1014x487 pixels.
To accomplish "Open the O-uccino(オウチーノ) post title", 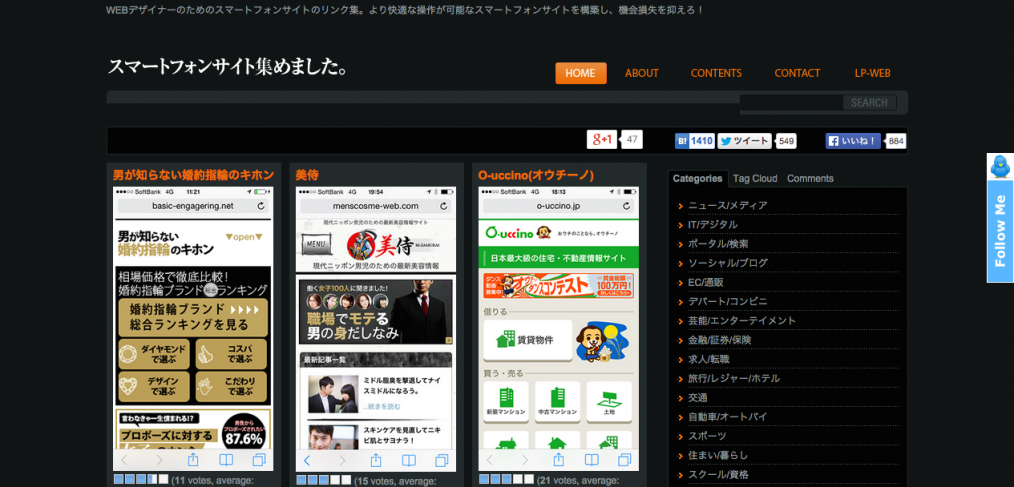I will 536,175.
